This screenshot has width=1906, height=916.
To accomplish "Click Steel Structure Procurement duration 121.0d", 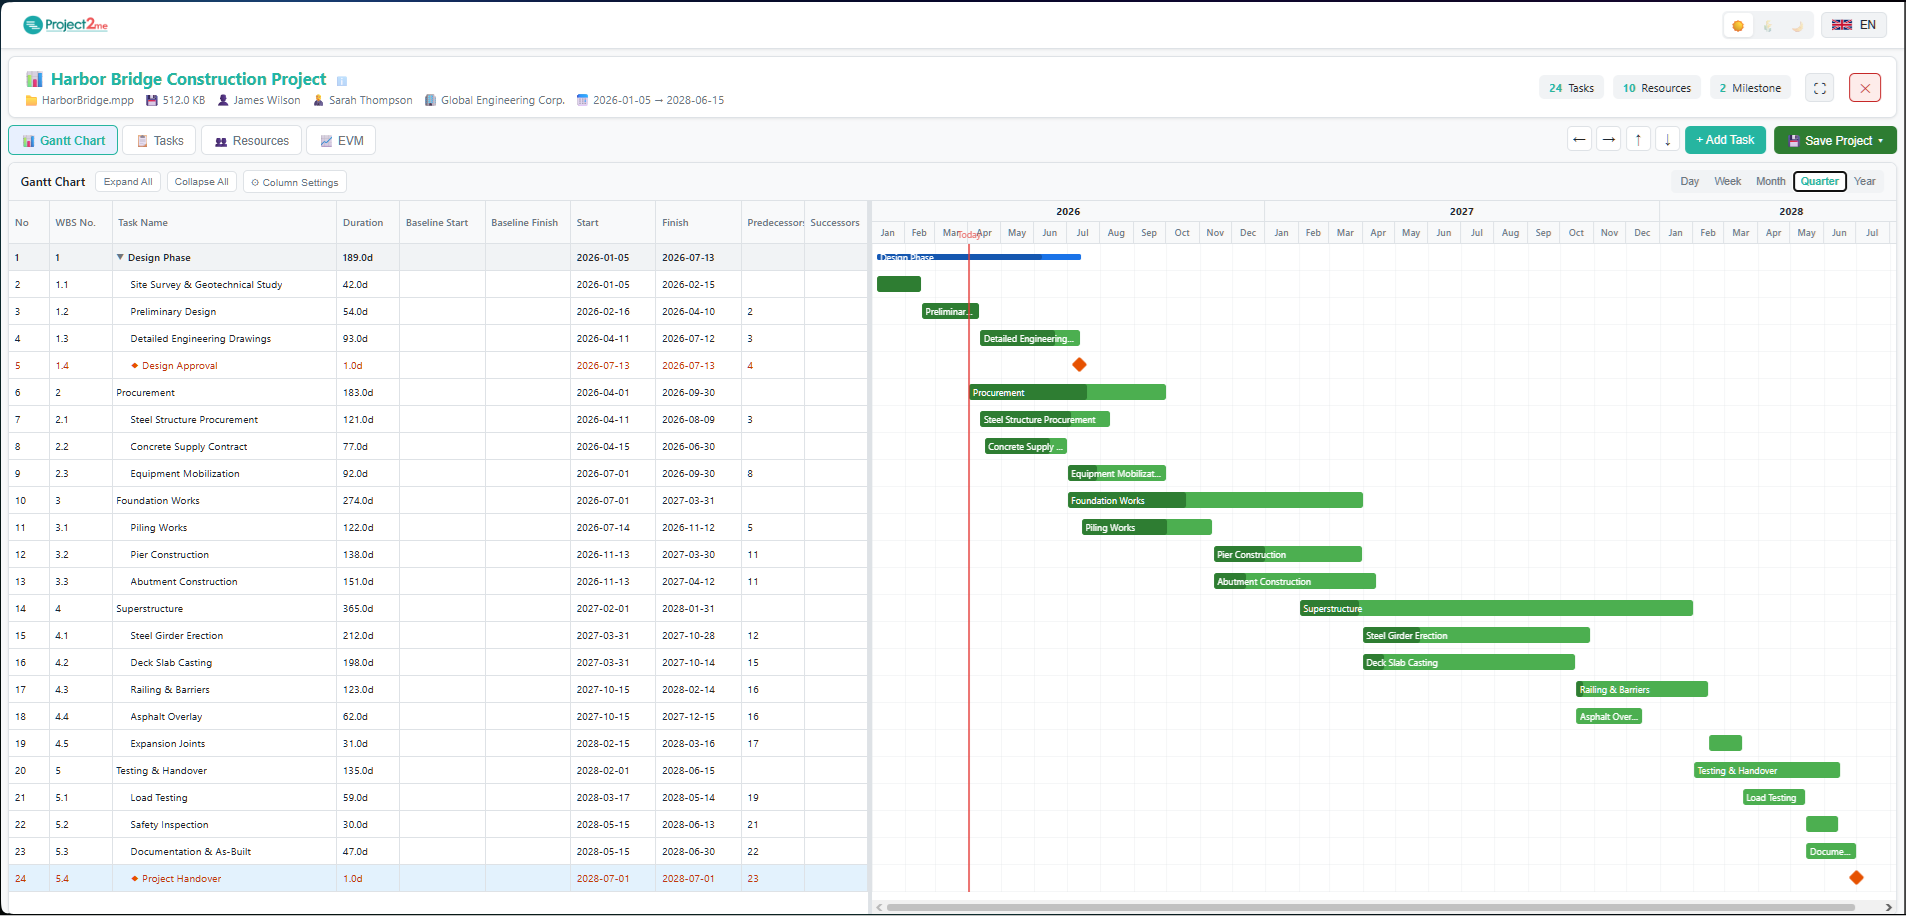I will pos(358,420).
